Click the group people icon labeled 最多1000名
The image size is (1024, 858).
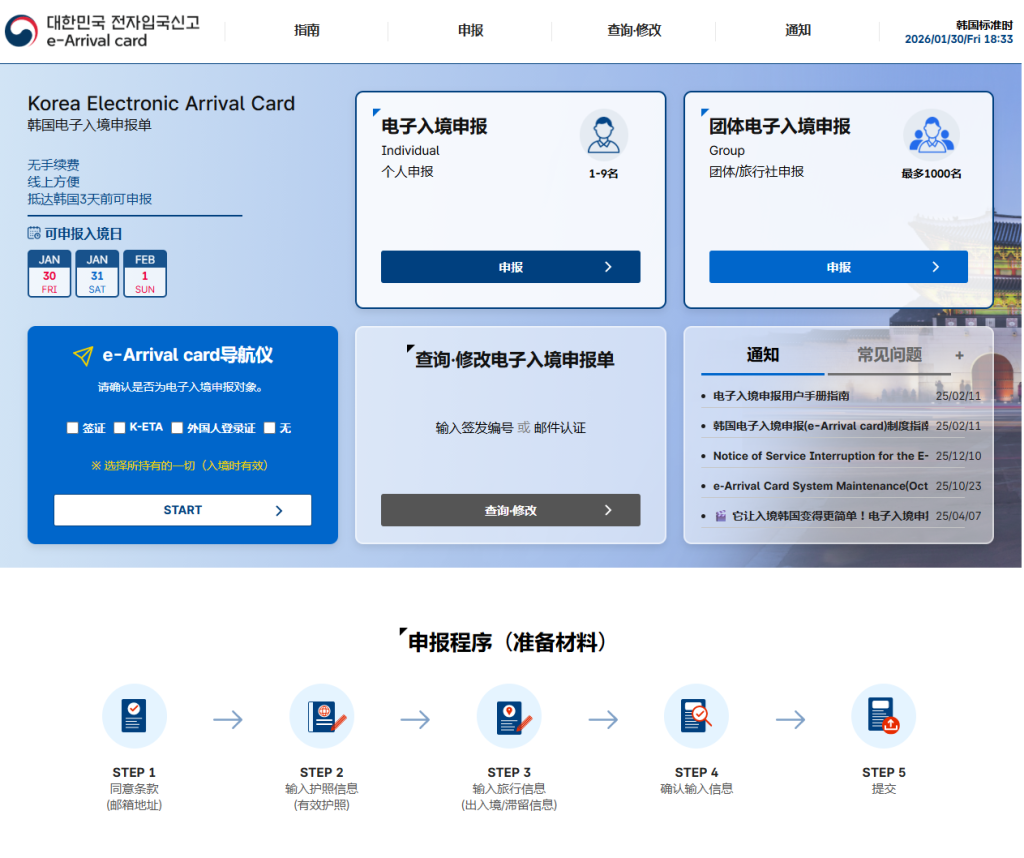(x=932, y=132)
